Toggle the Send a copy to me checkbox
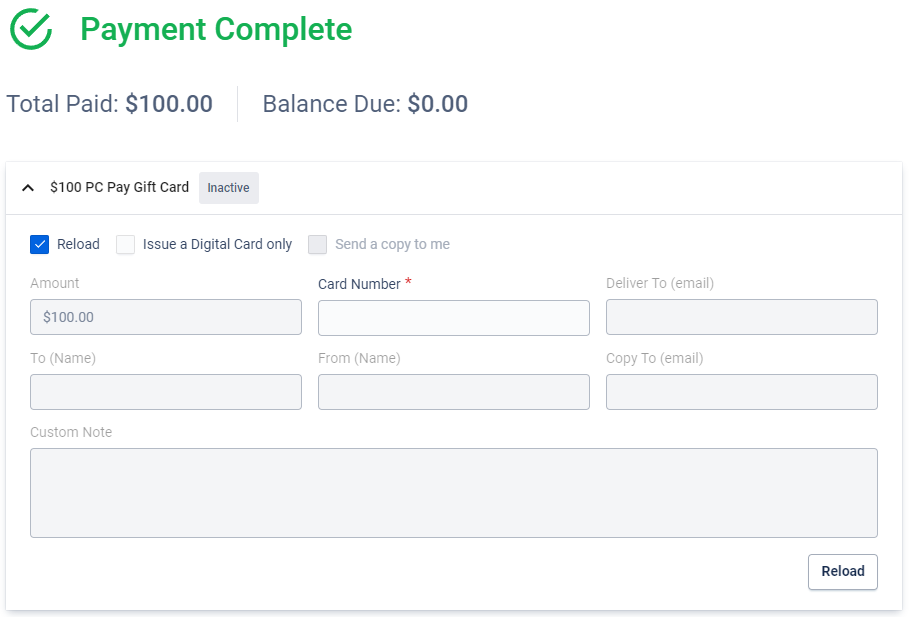909x617 pixels. click(x=318, y=245)
